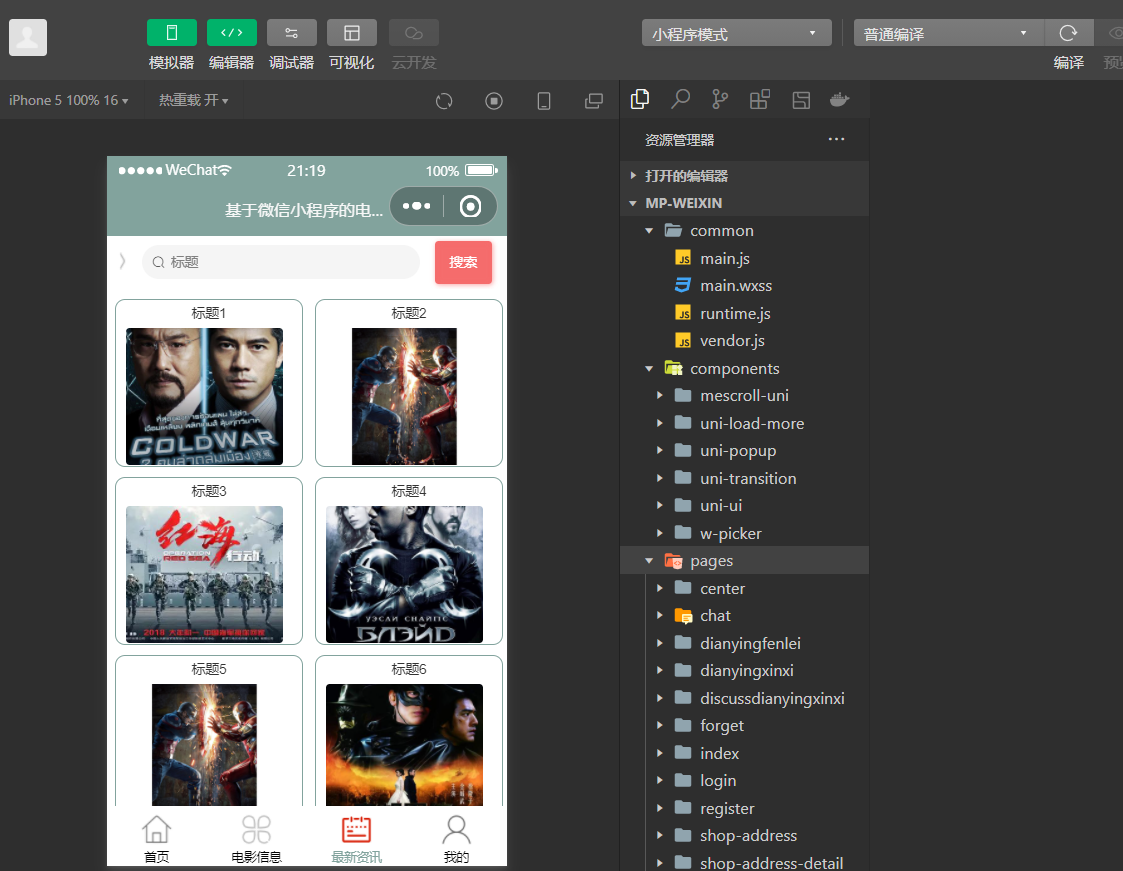Expand the 打开的编辑器 section
1123x871 pixels.
coord(745,175)
